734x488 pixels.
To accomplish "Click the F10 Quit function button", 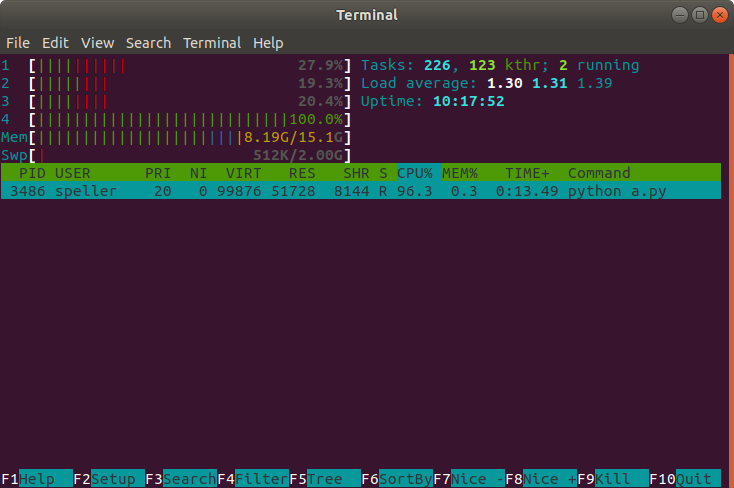I will click(x=685, y=479).
